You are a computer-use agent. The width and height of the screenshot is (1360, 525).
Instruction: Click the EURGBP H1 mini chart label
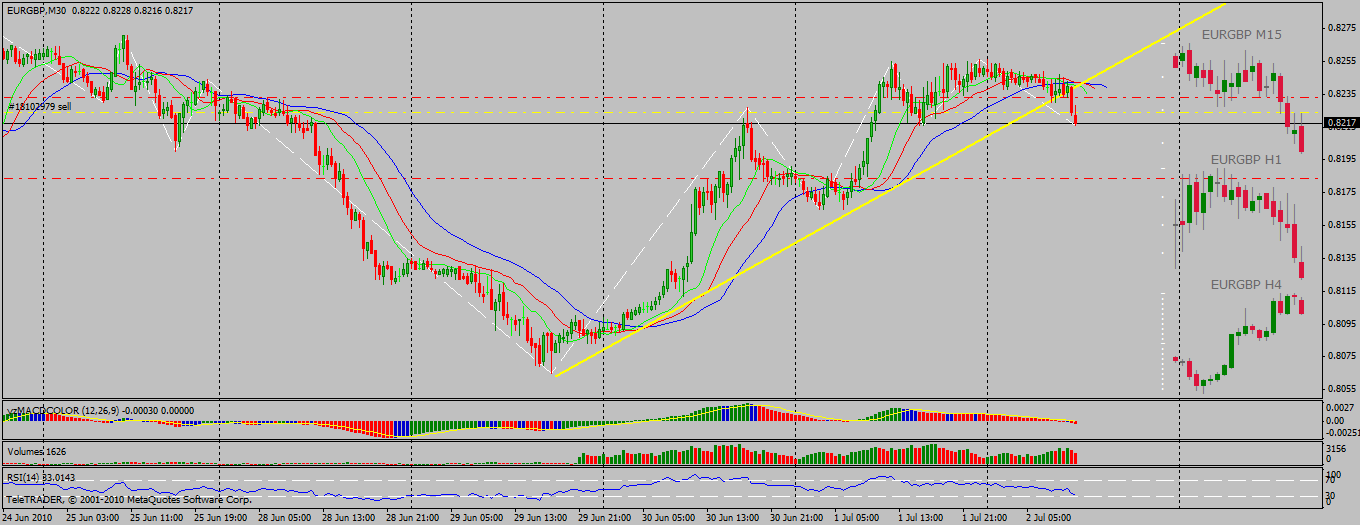(1246, 159)
